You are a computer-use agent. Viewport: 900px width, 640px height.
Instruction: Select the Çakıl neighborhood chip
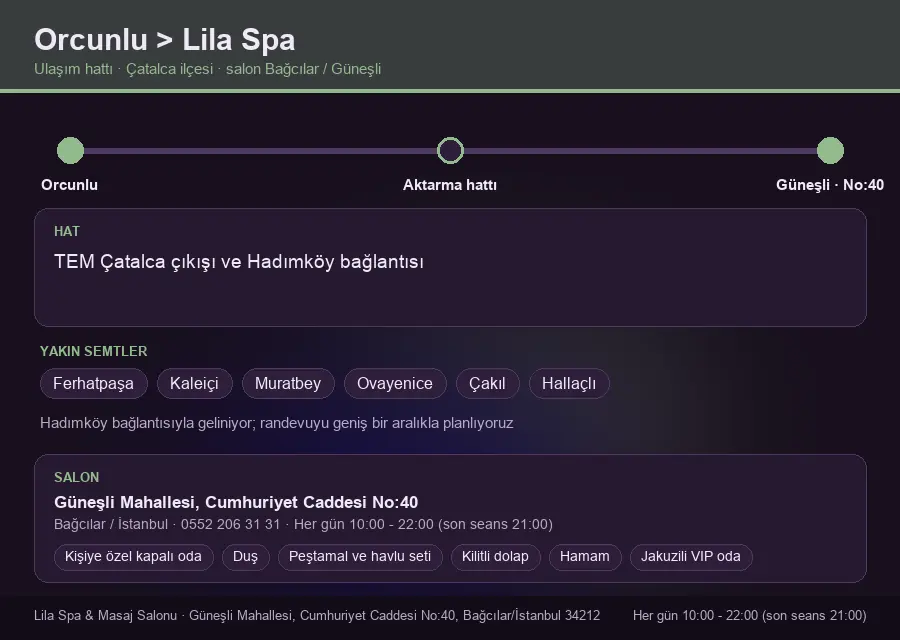coord(487,383)
